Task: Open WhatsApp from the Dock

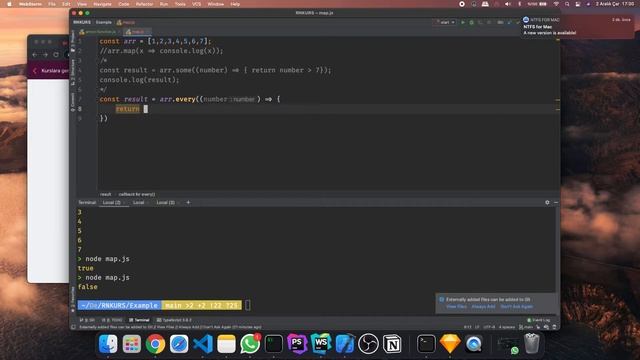Action: pos(250,344)
